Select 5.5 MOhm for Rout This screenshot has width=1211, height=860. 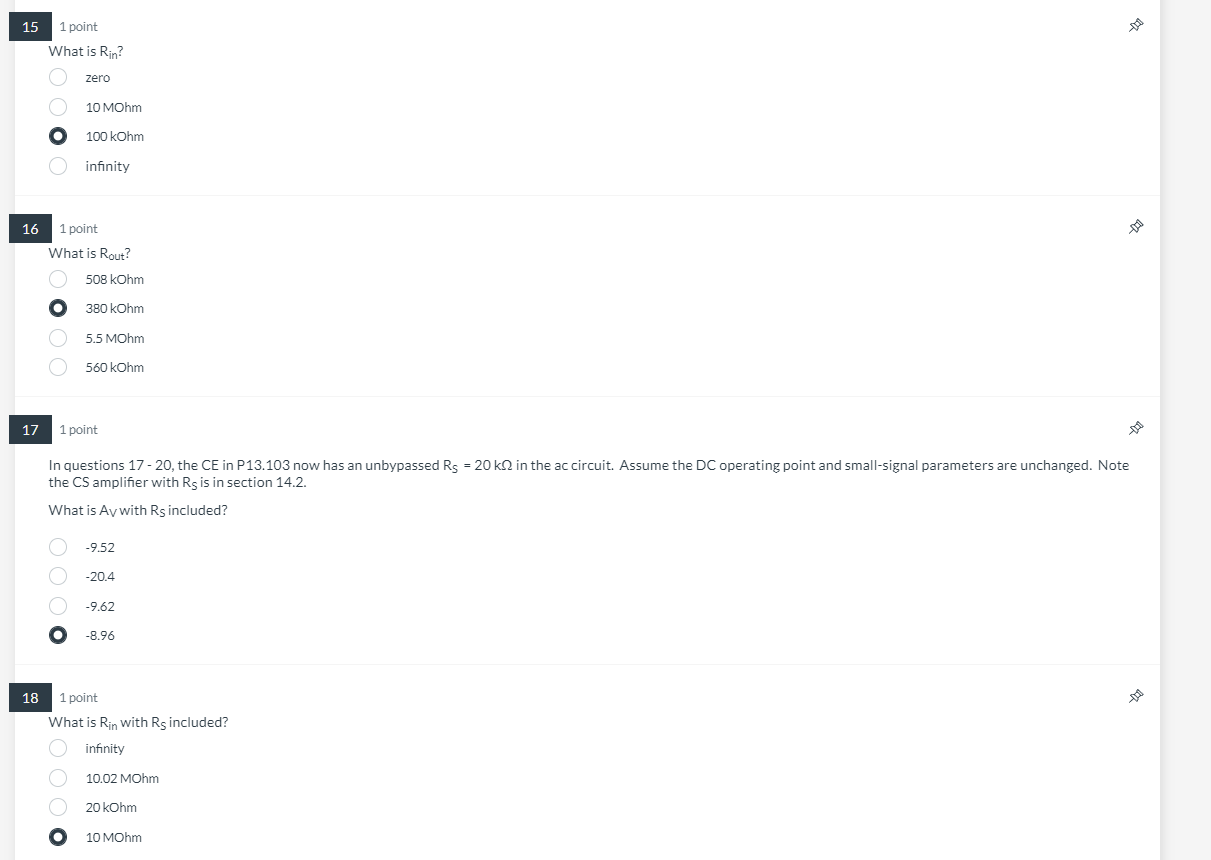click(59, 338)
